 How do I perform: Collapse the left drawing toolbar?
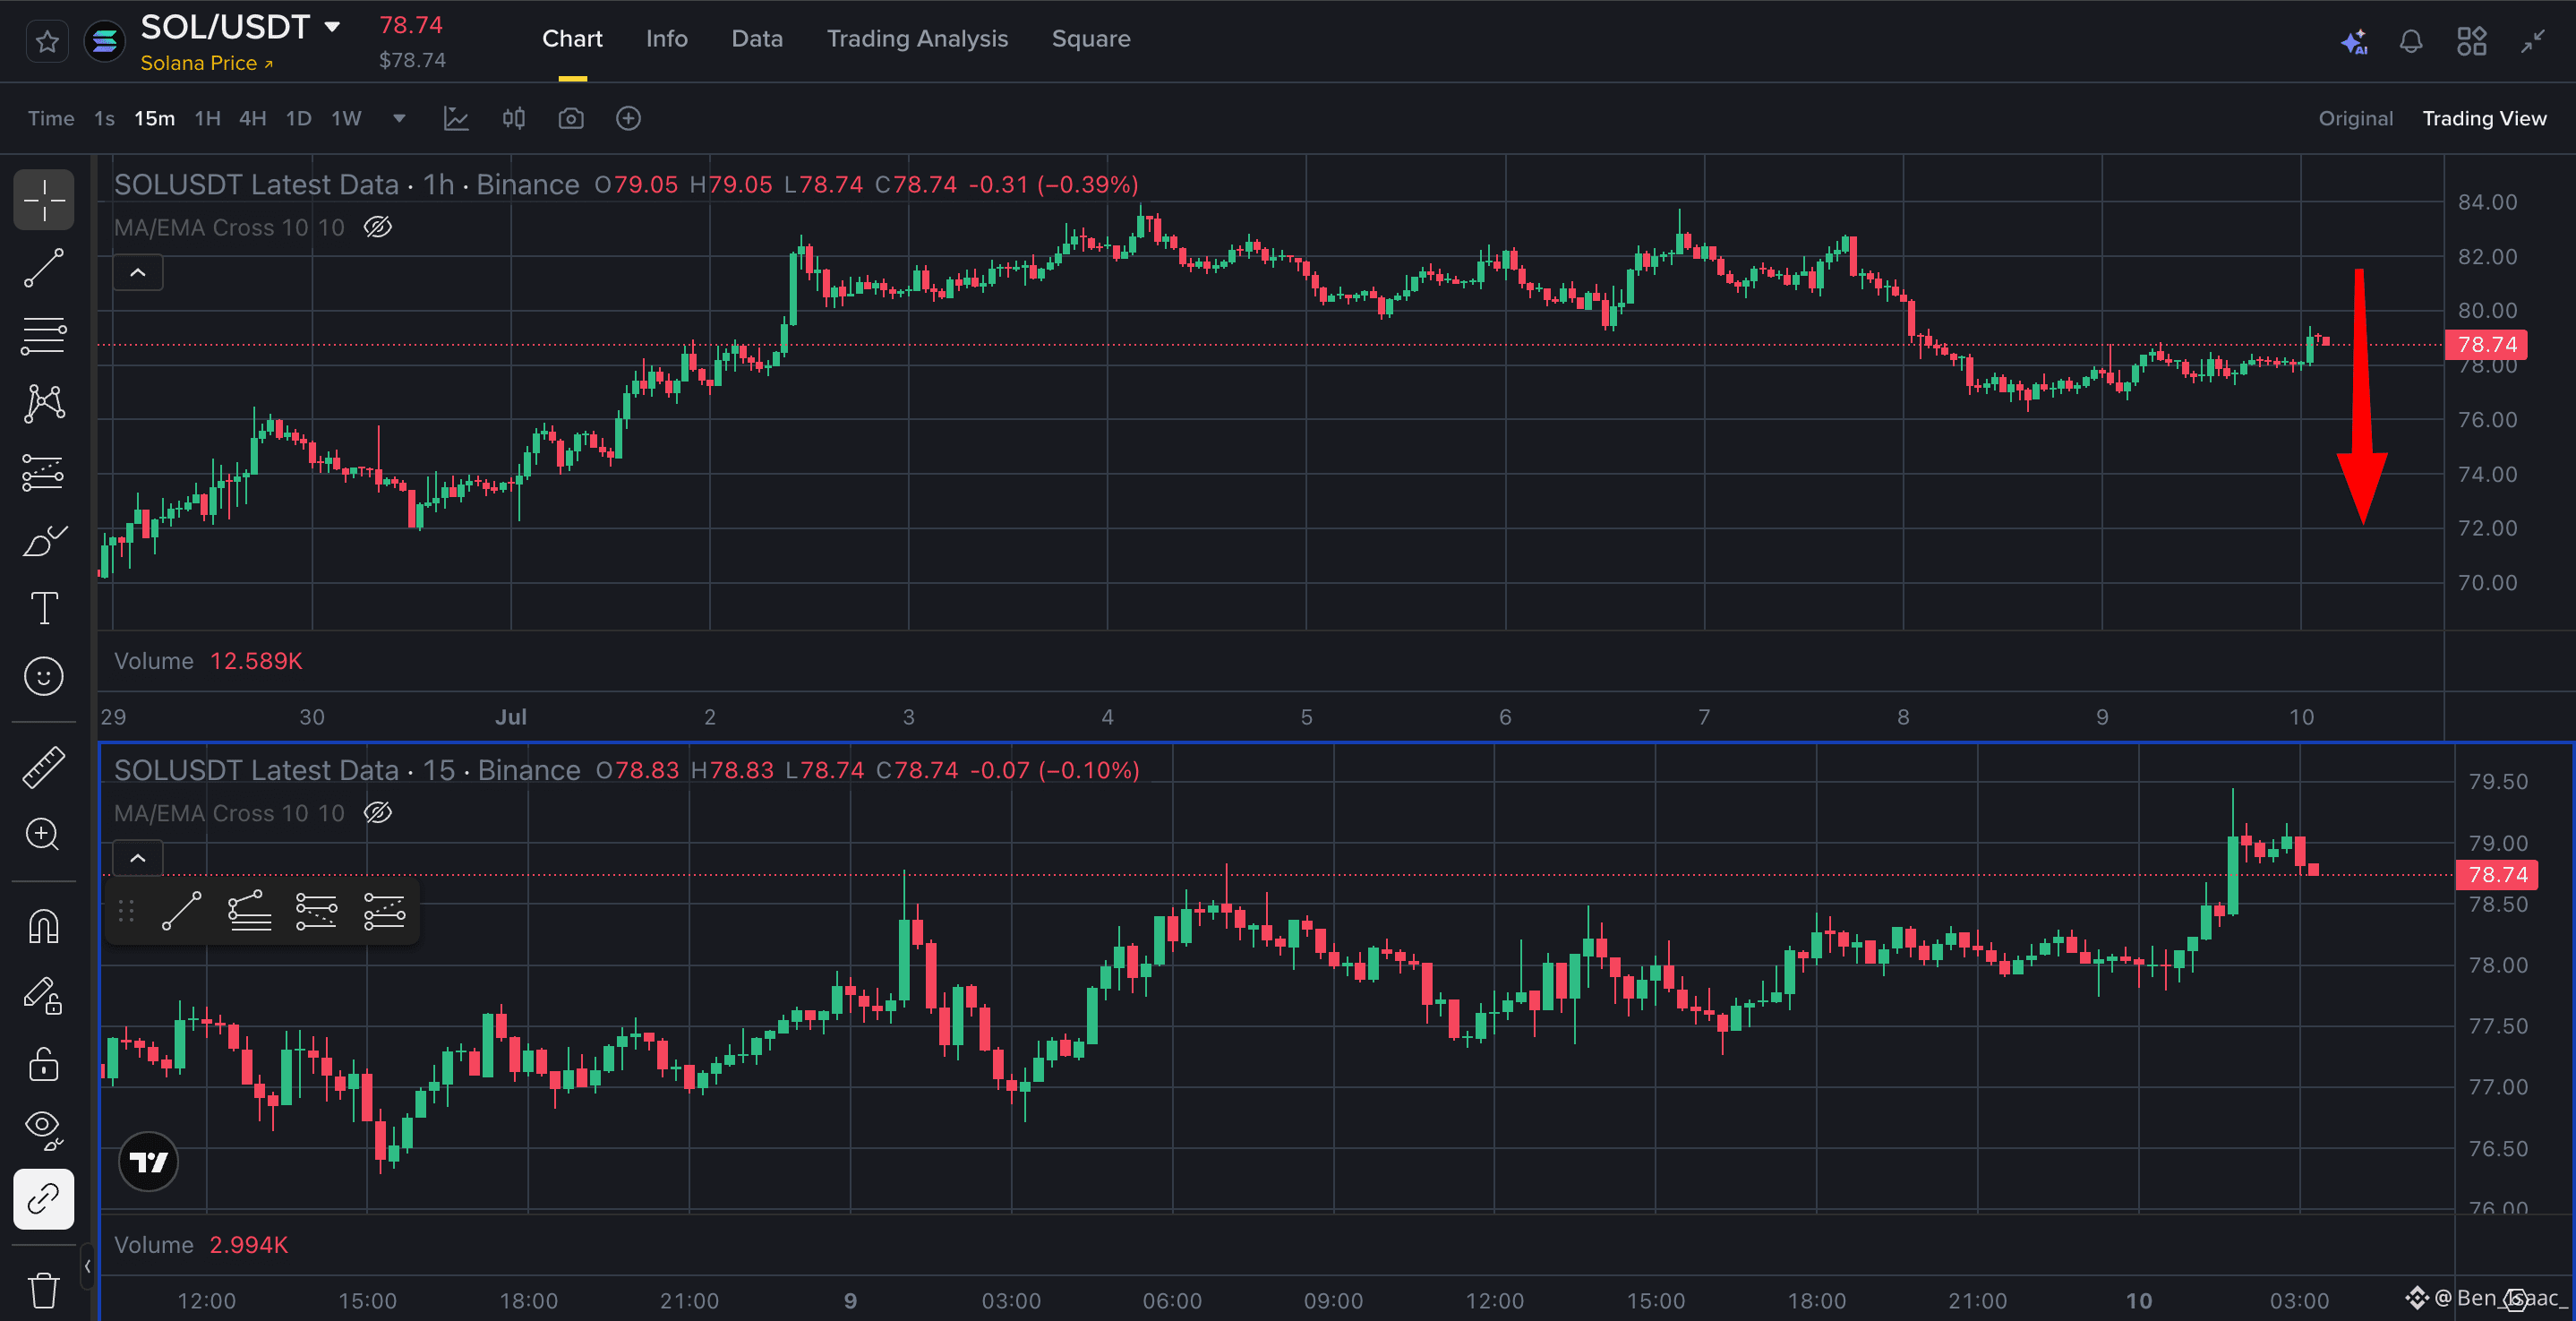tap(88, 1266)
